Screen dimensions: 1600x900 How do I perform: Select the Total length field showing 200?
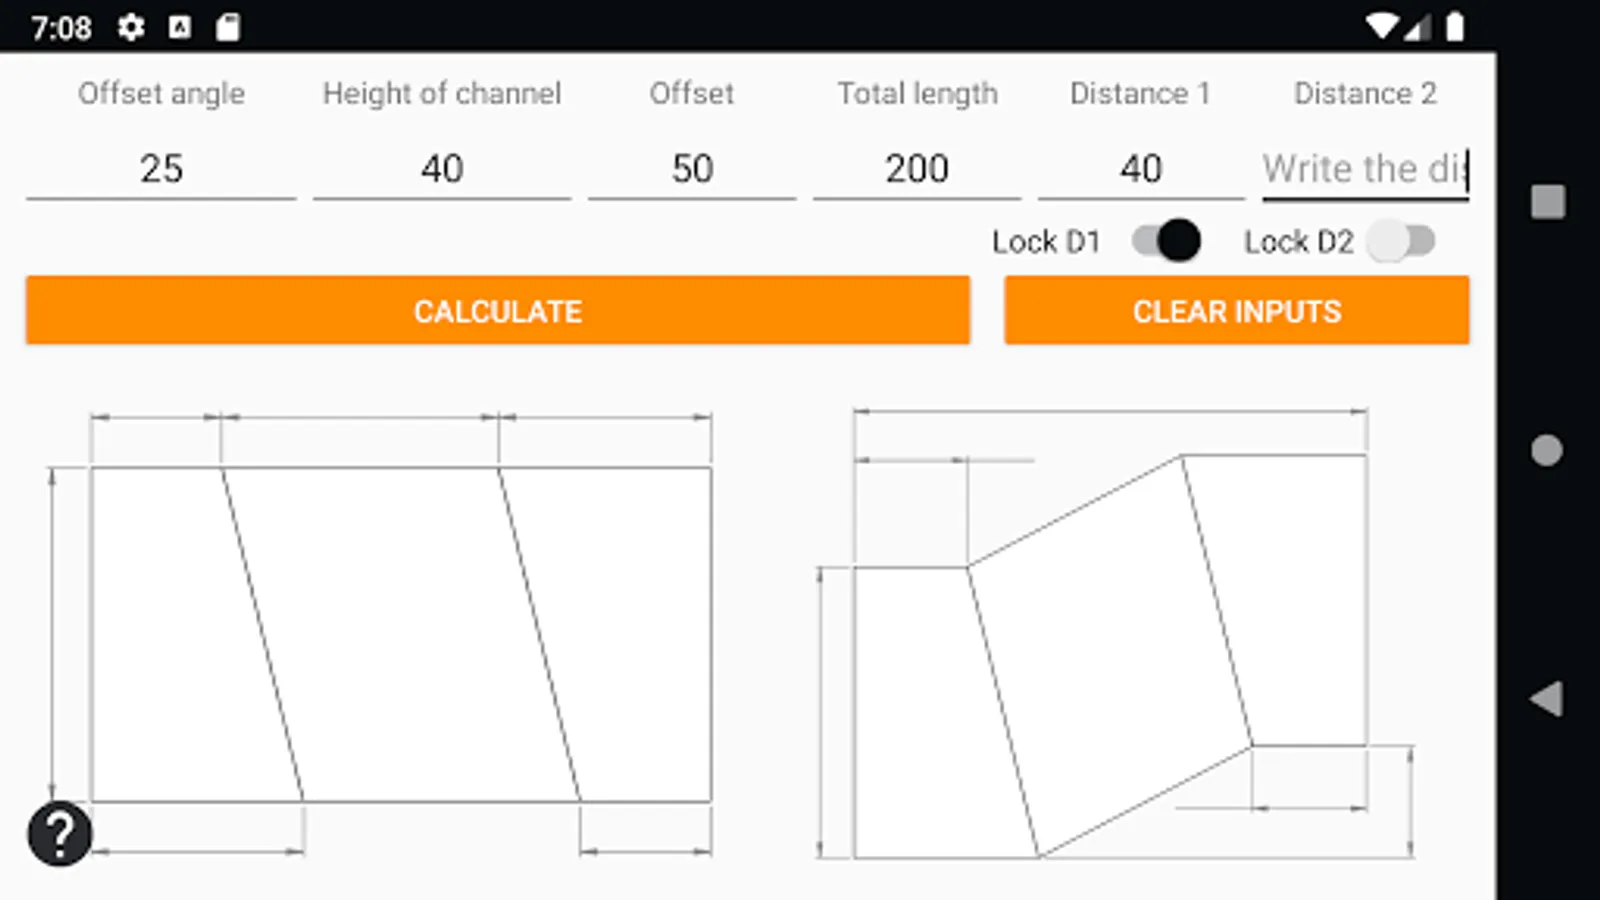tap(917, 168)
